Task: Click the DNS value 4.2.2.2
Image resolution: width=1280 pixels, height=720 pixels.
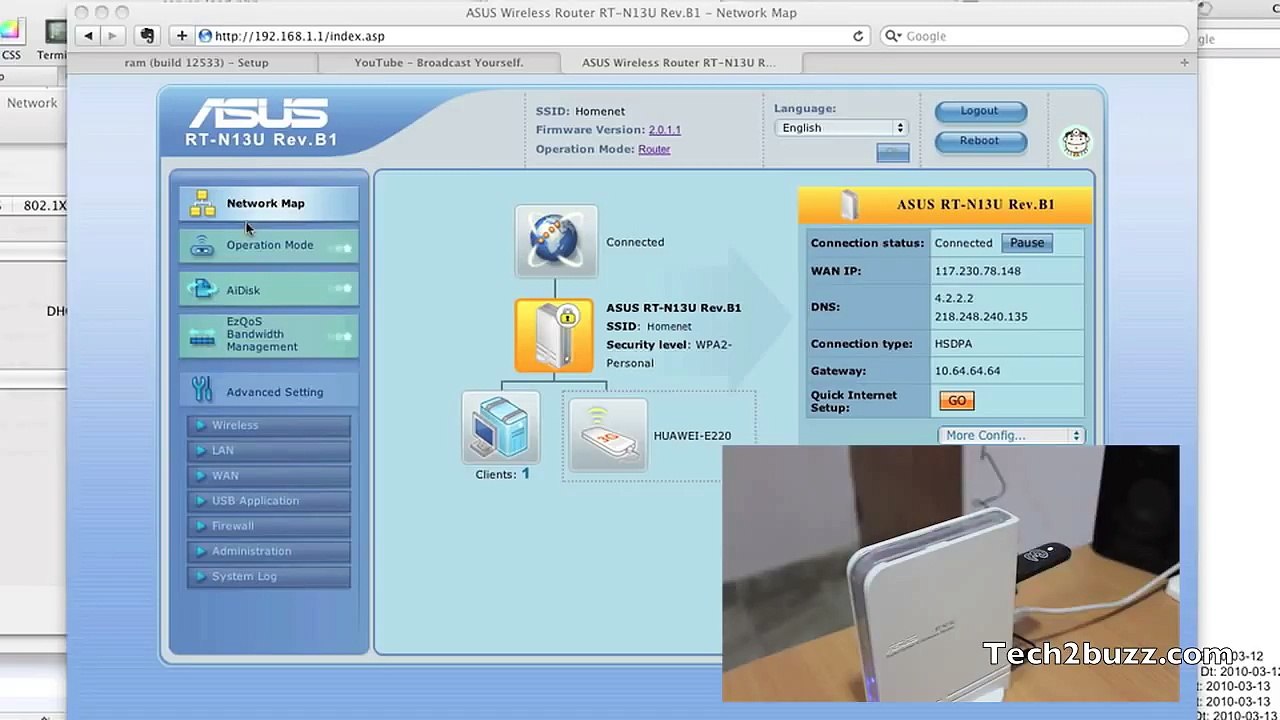Action: pos(954,298)
